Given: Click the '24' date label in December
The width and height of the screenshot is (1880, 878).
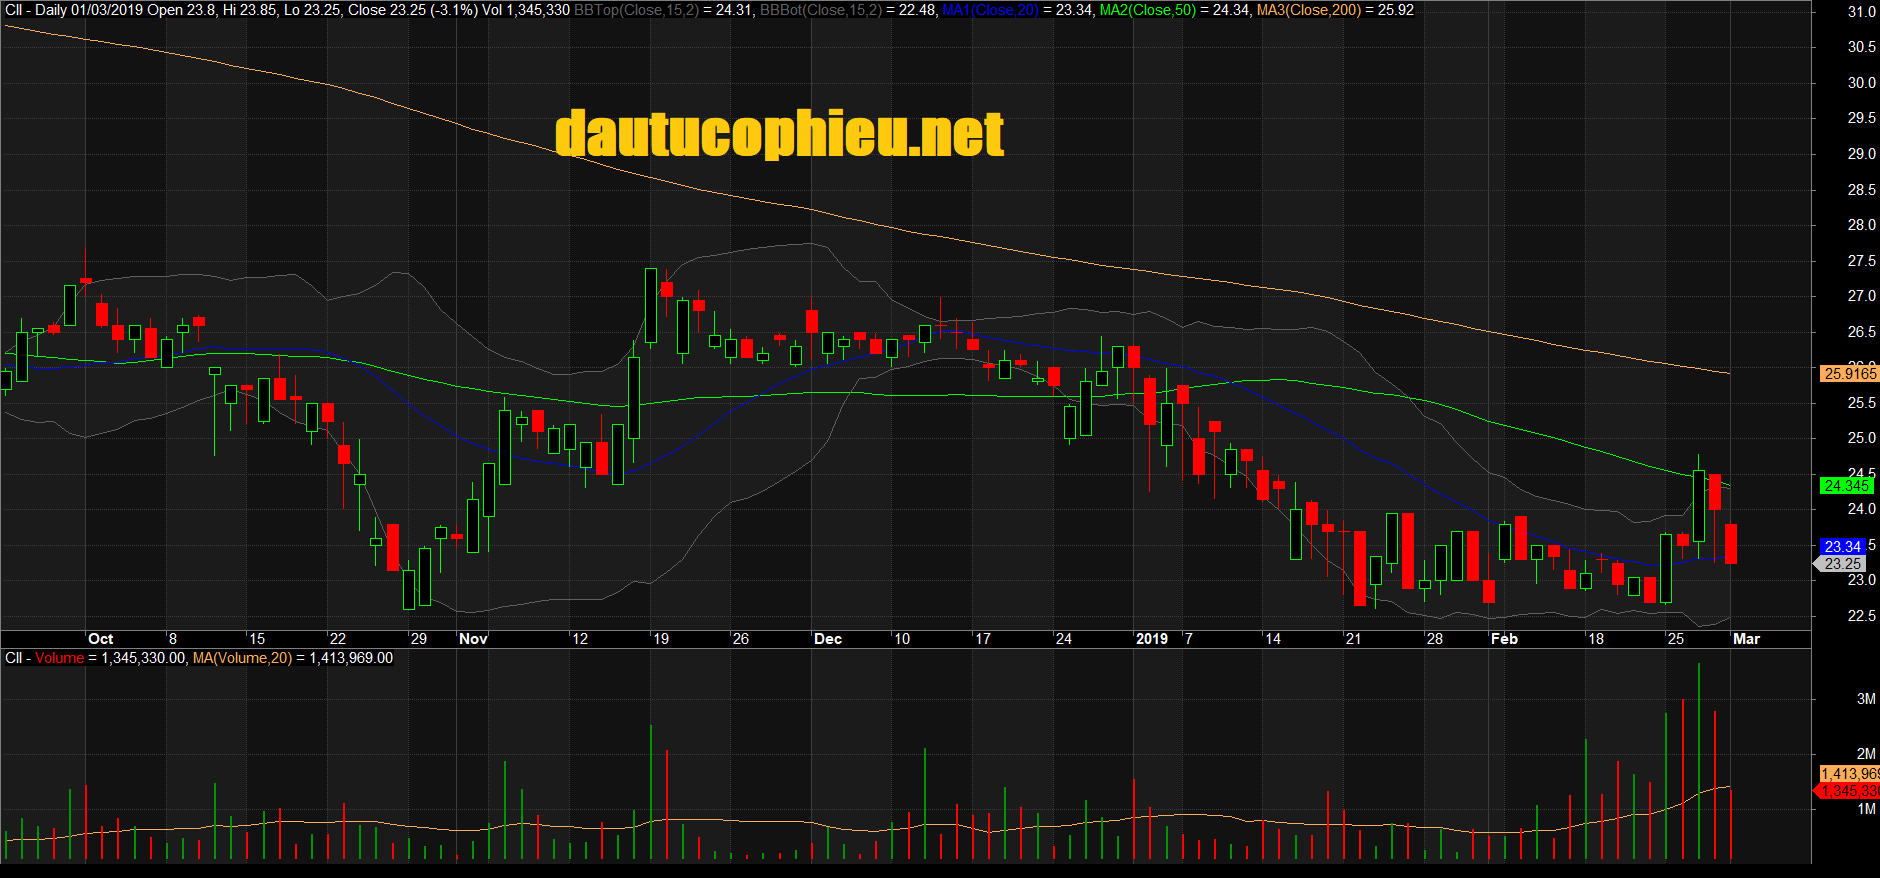Looking at the screenshot, I should pyautogui.click(x=1064, y=639).
